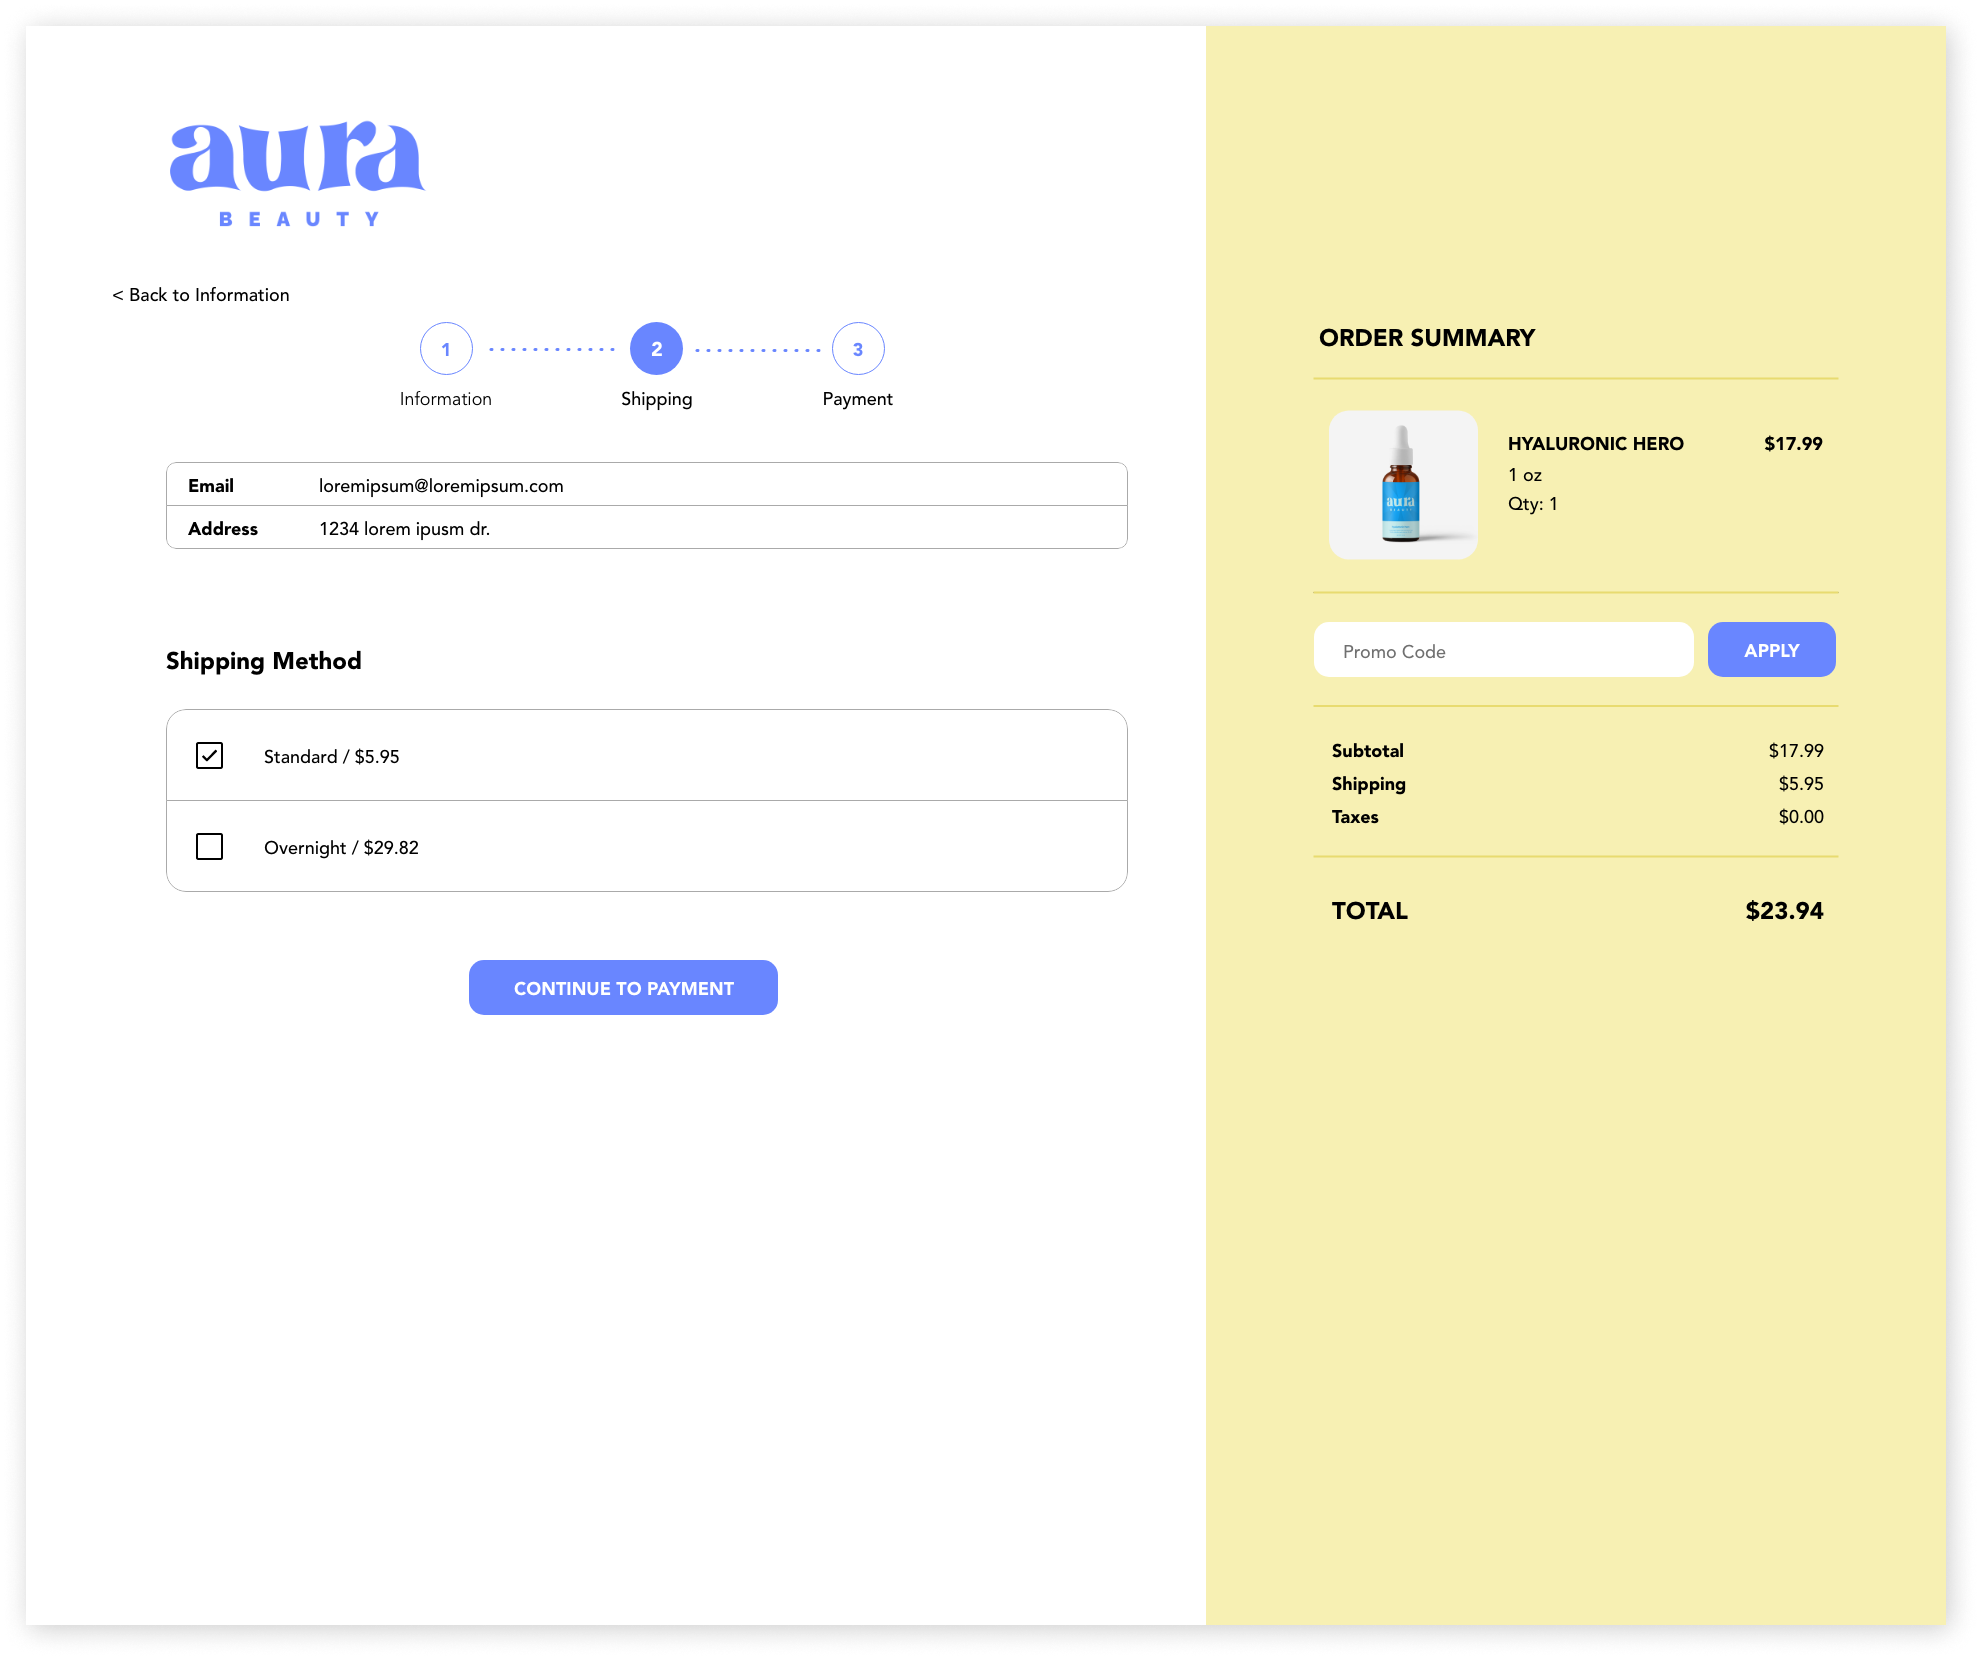Jump to step 3 Payment circle
The image size is (1980, 1659).
[858, 349]
